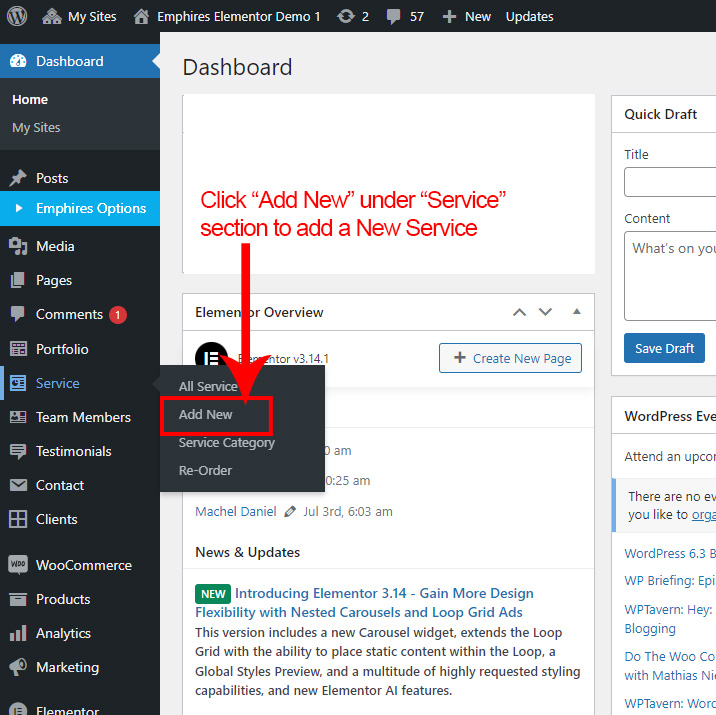Open the Introducing Elementor 3.14 article link
This screenshot has width=716, height=715.
click(x=384, y=593)
